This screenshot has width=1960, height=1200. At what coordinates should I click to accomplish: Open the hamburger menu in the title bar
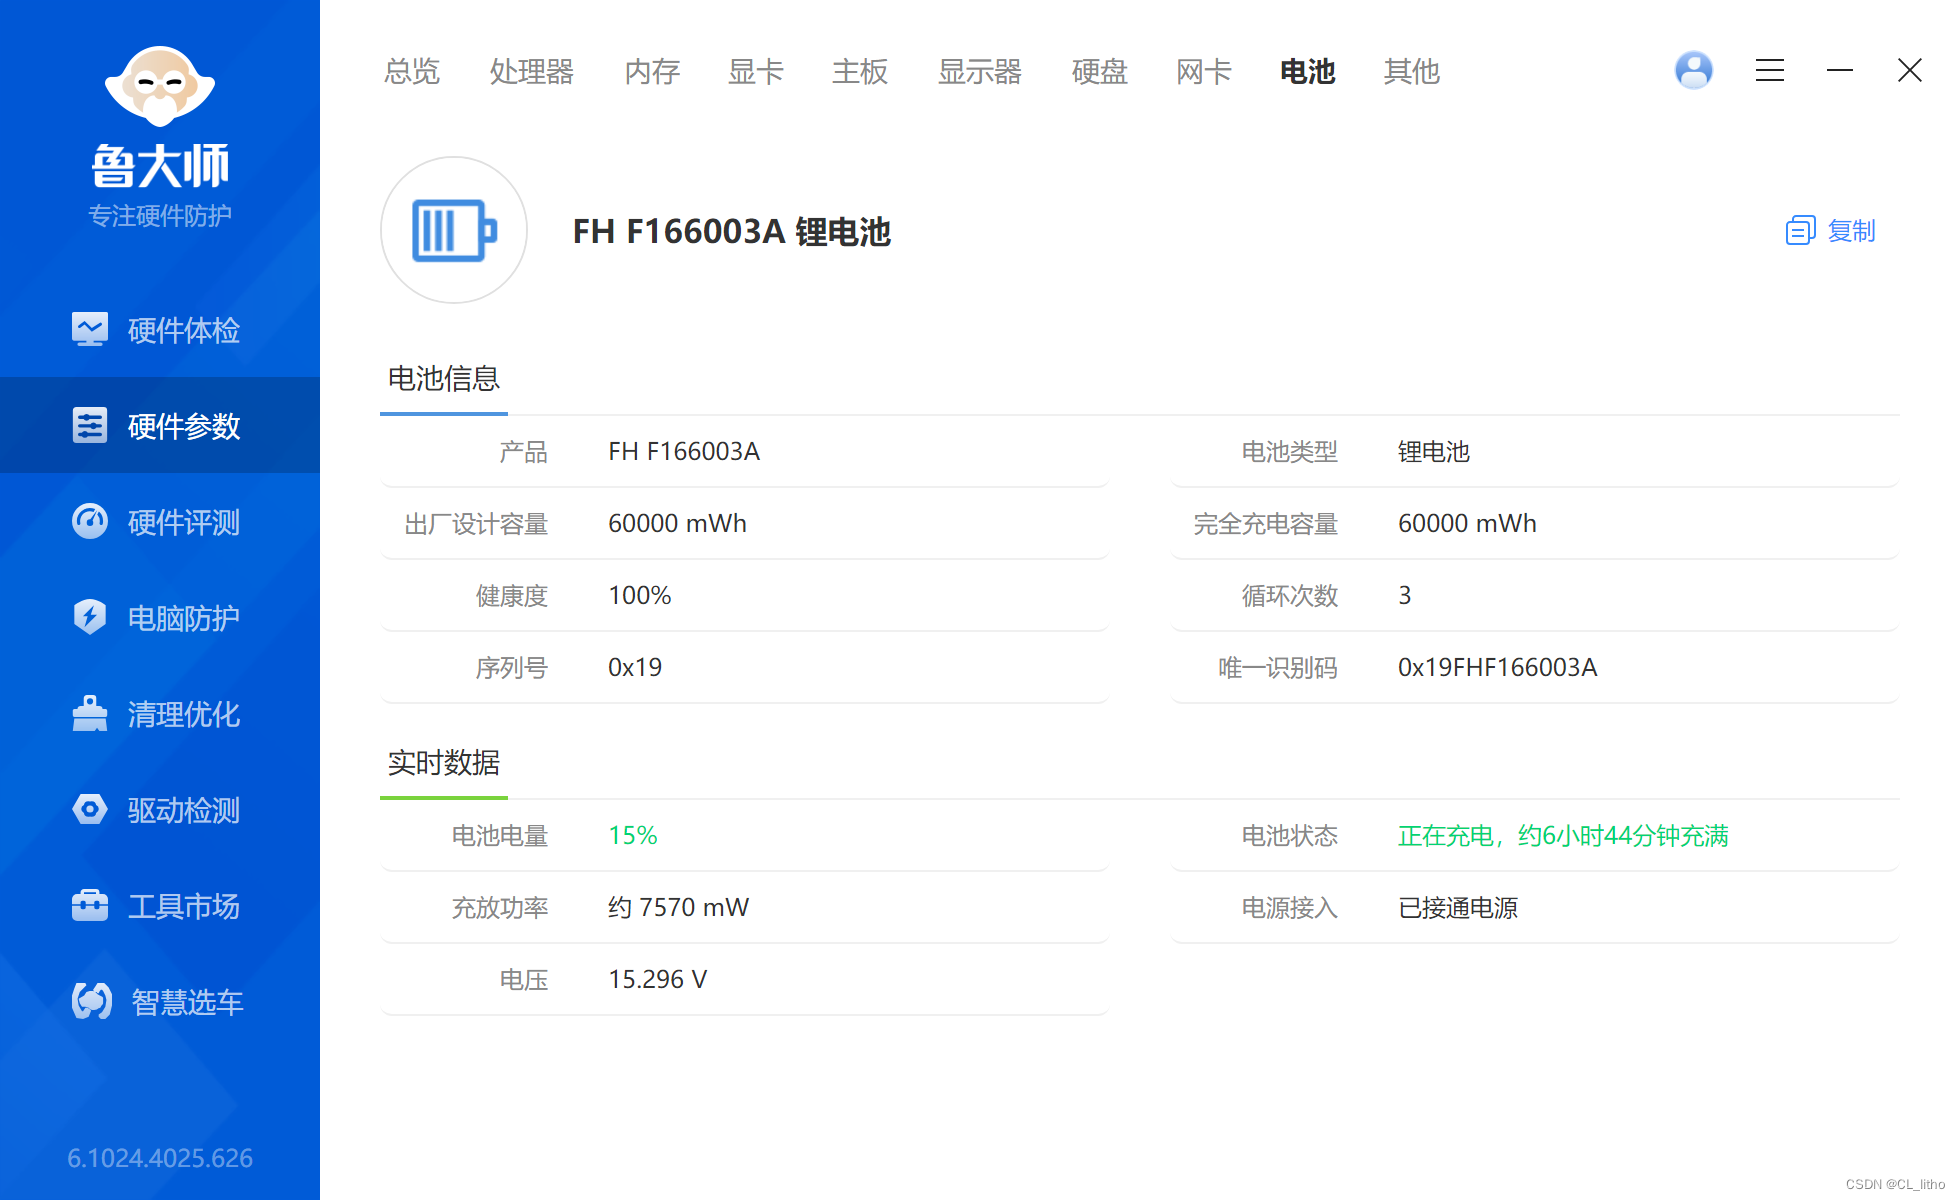coord(1769,71)
